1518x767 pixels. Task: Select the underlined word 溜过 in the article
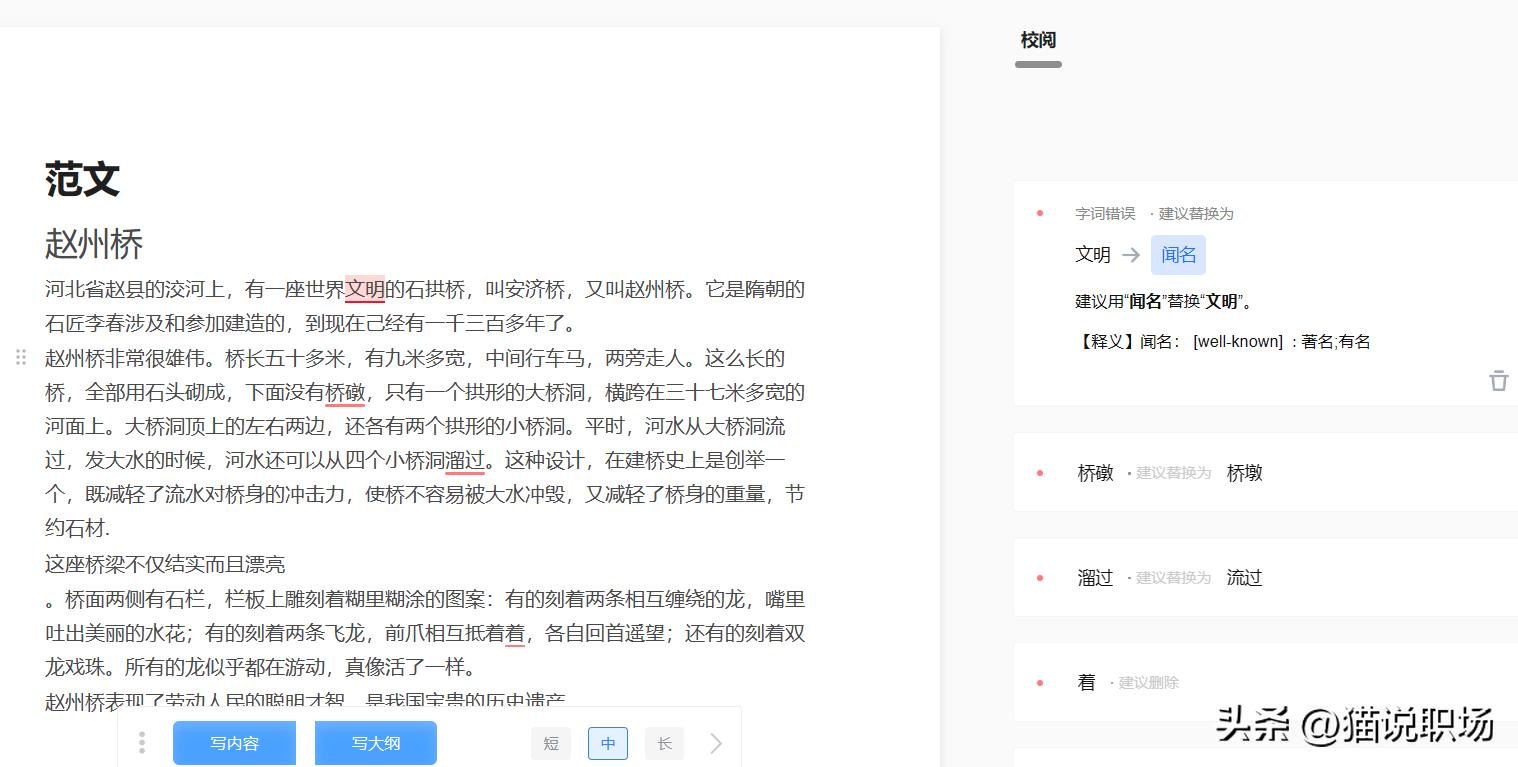(466, 459)
